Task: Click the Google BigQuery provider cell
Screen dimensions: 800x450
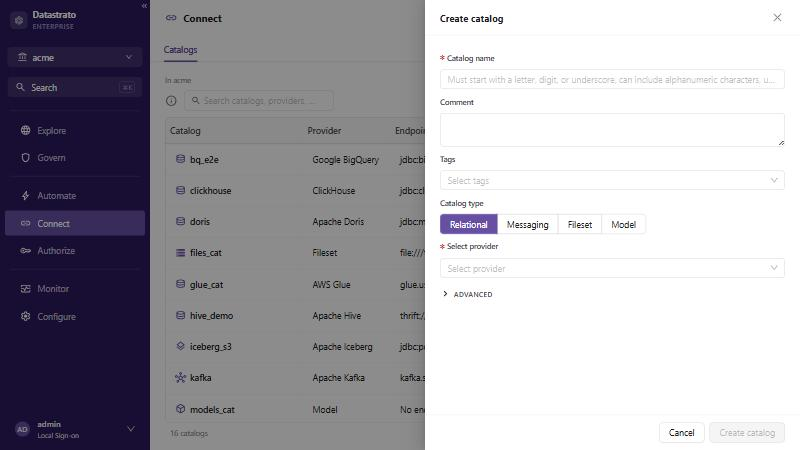Action: click(345, 160)
